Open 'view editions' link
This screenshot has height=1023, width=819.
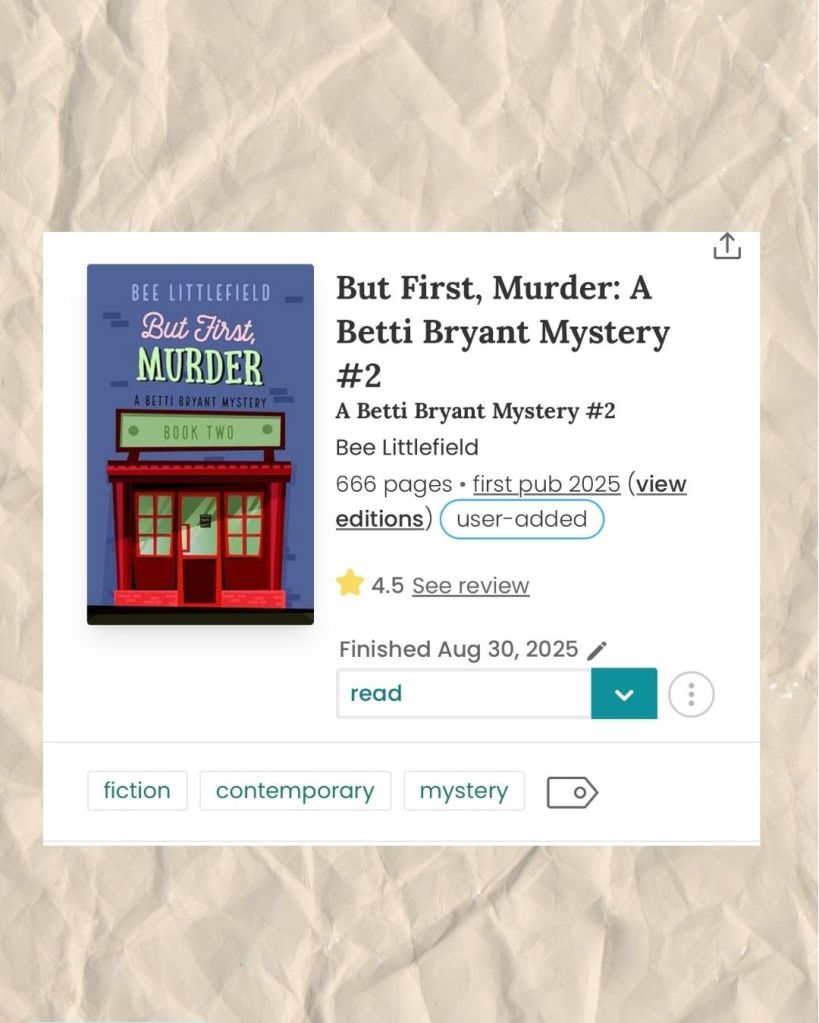[x=511, y=501]
